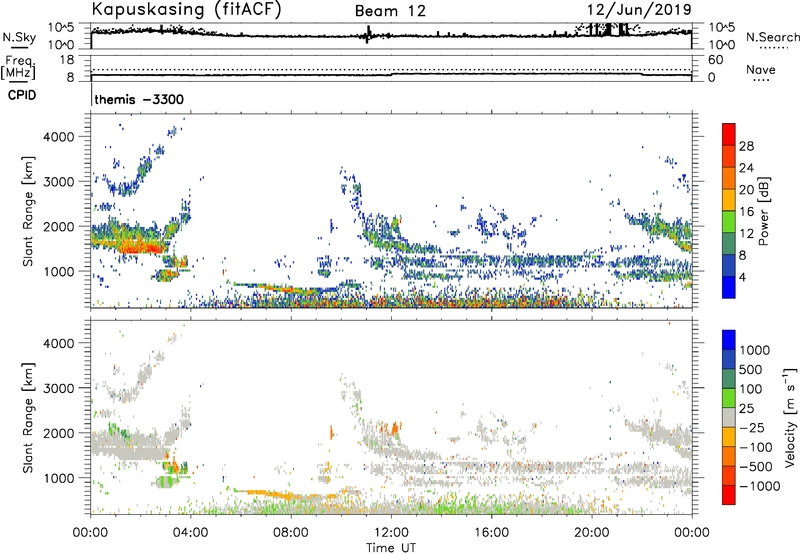Click the '12:00' time axis tick label
Screen dimensions: 800x554
(391, 533)
